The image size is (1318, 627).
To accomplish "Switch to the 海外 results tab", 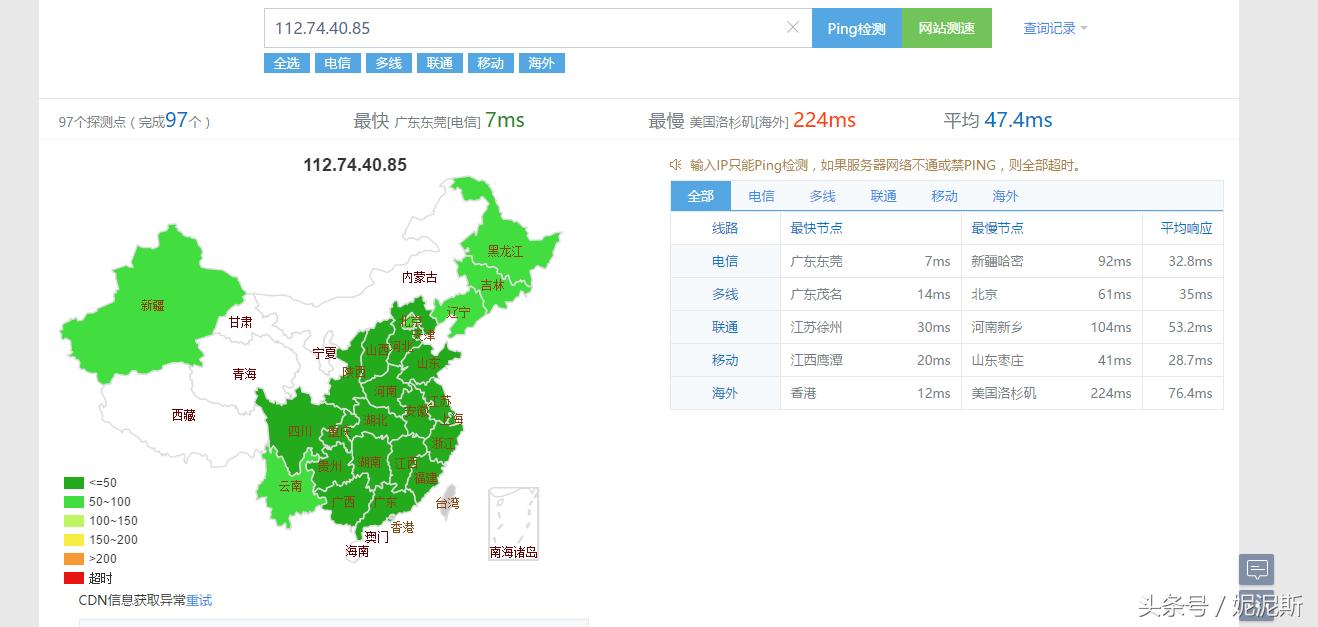I will (x=1004, y=196).
